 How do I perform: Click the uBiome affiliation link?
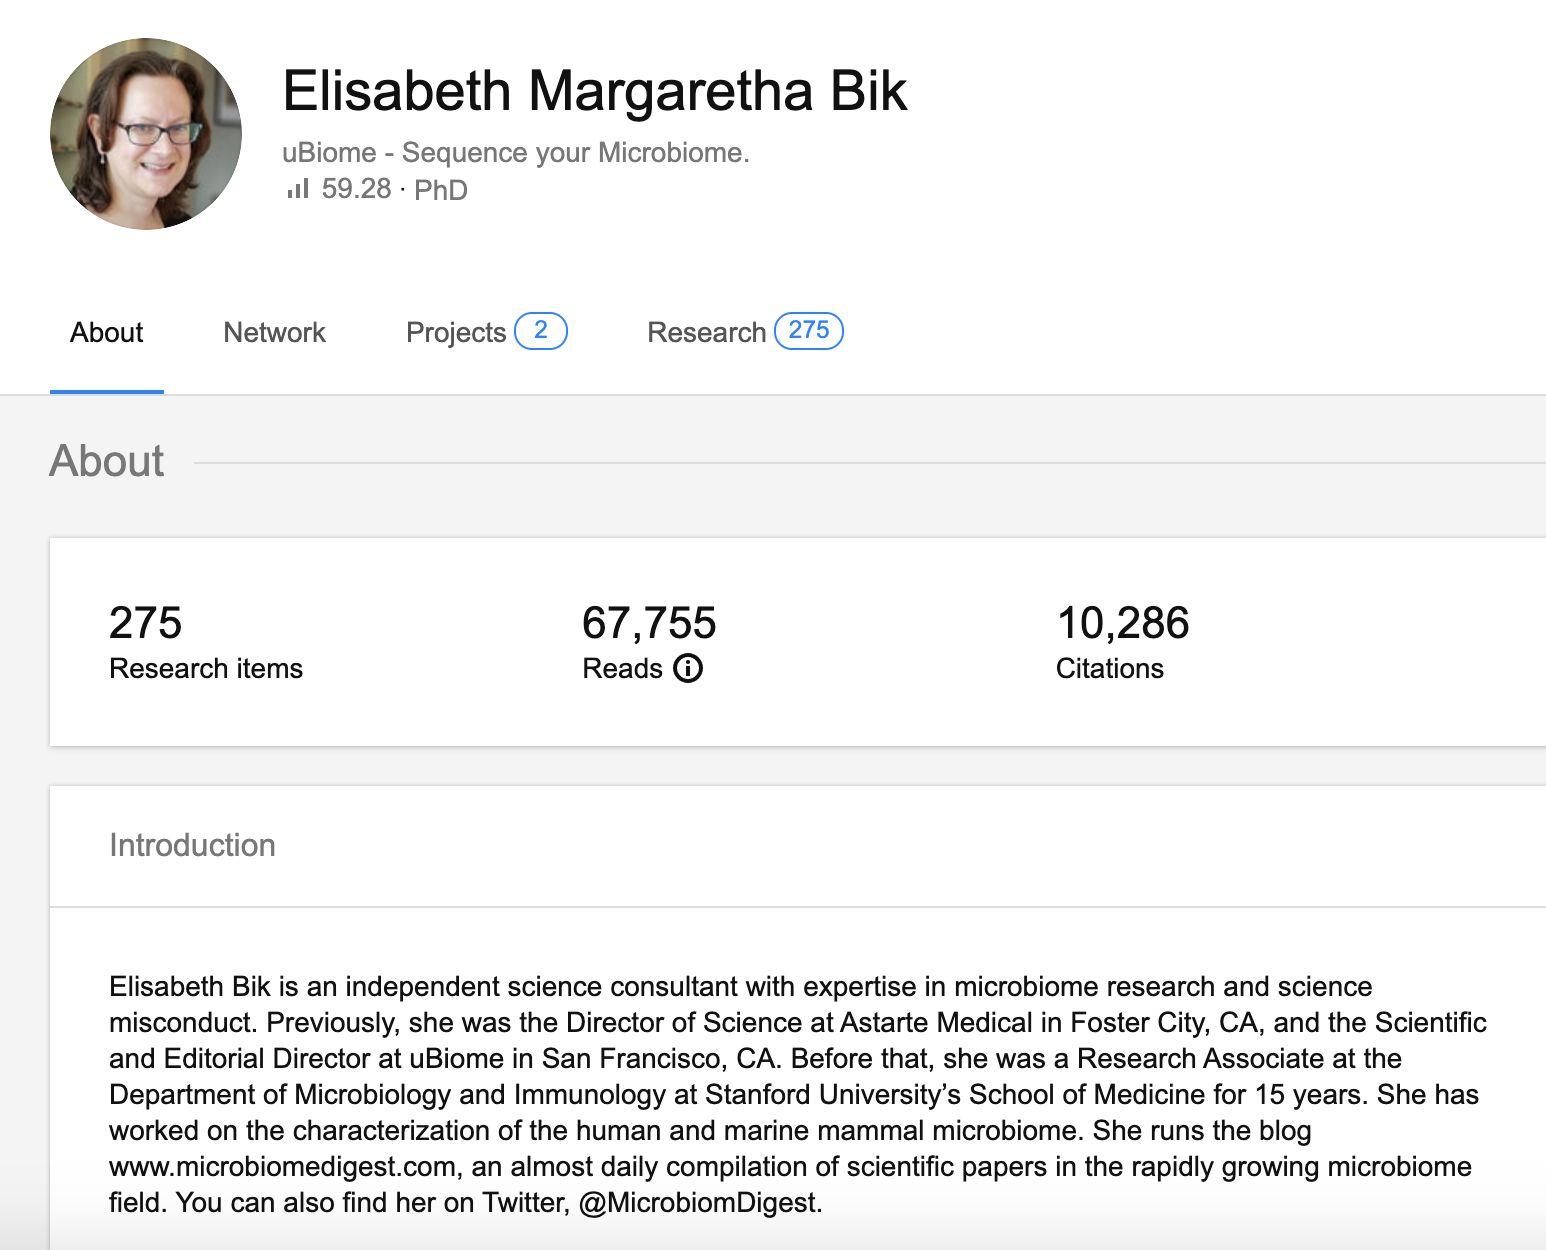(515, 153)
